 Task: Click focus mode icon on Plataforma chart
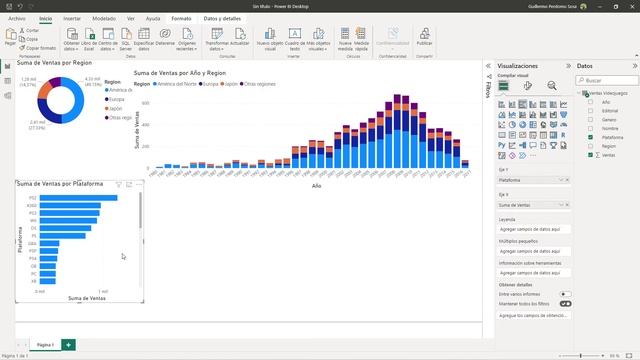[x=129, y=184]
